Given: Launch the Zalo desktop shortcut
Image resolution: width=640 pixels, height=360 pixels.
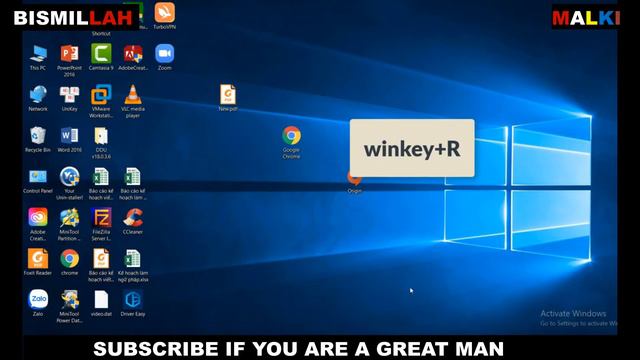Looking at the screenshot, I should point(38,300).
